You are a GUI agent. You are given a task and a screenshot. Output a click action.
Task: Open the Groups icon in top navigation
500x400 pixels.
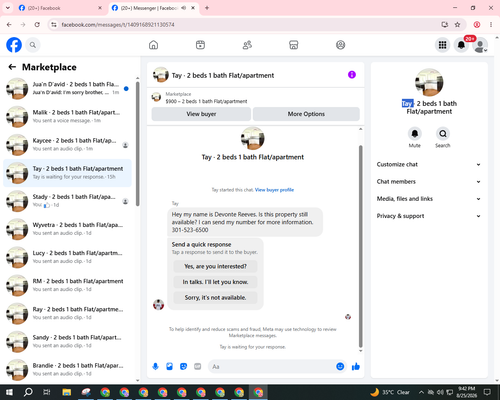340,45
